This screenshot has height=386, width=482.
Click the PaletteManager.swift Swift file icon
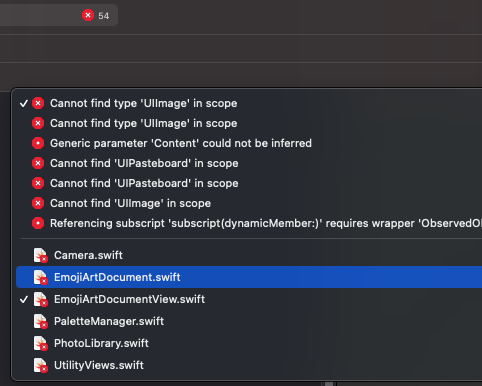[41, 321]
